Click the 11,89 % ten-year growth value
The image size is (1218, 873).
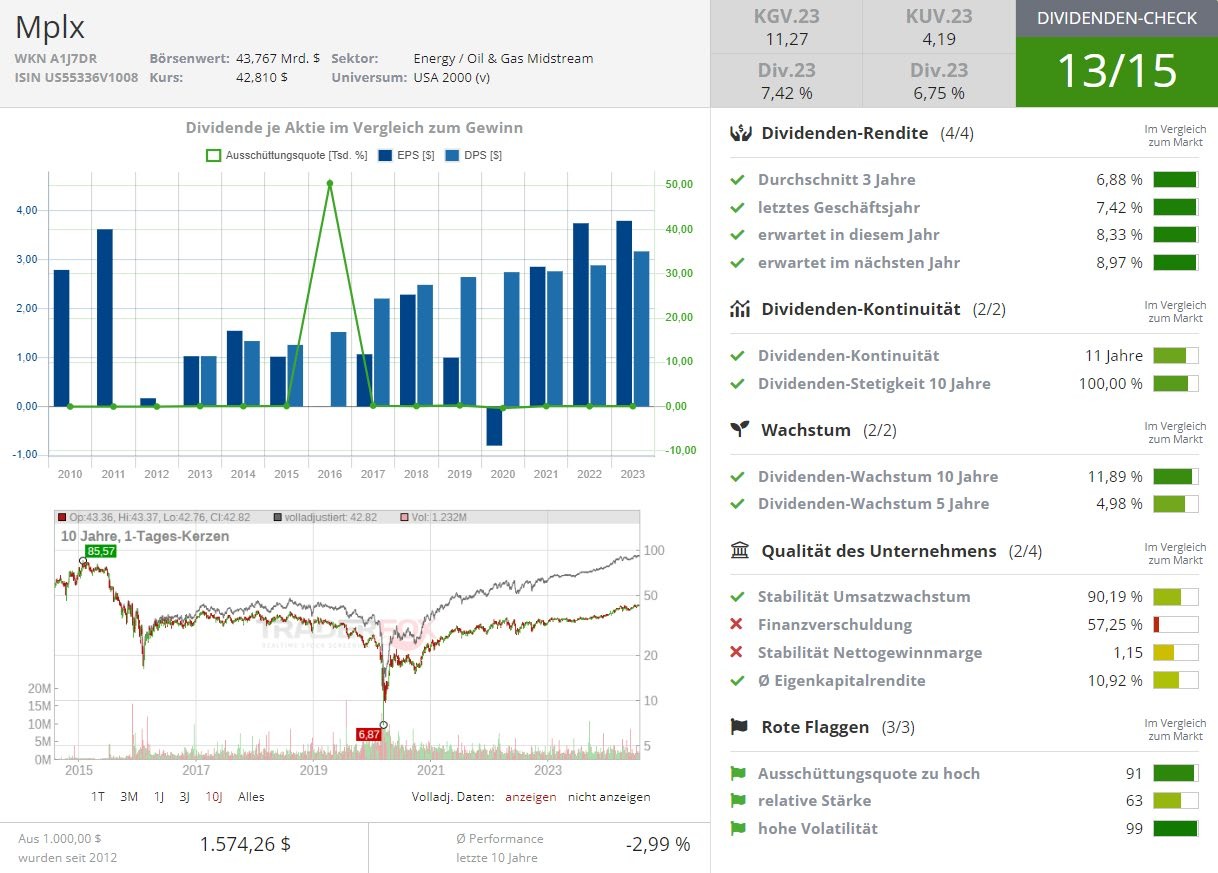tap(1115, 477)
